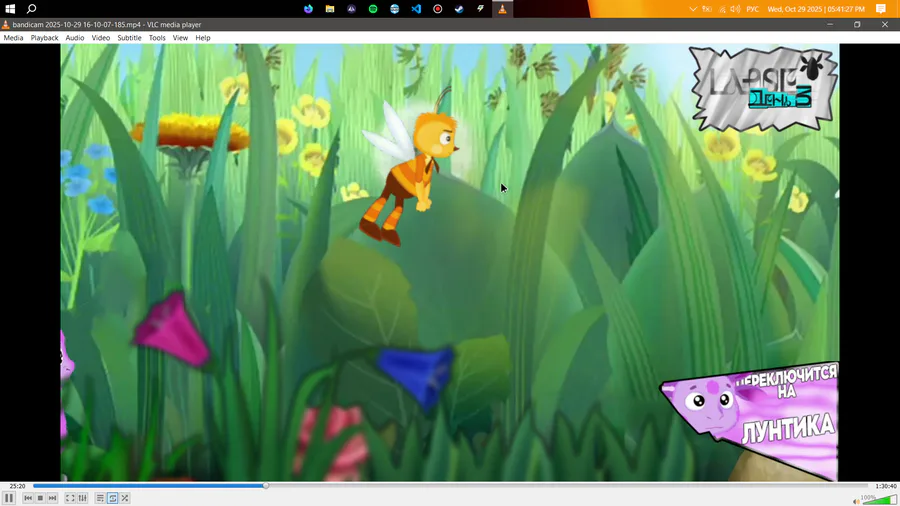
Task: Switch to VLC via its taskbar icon
Action: pos(502,9)
